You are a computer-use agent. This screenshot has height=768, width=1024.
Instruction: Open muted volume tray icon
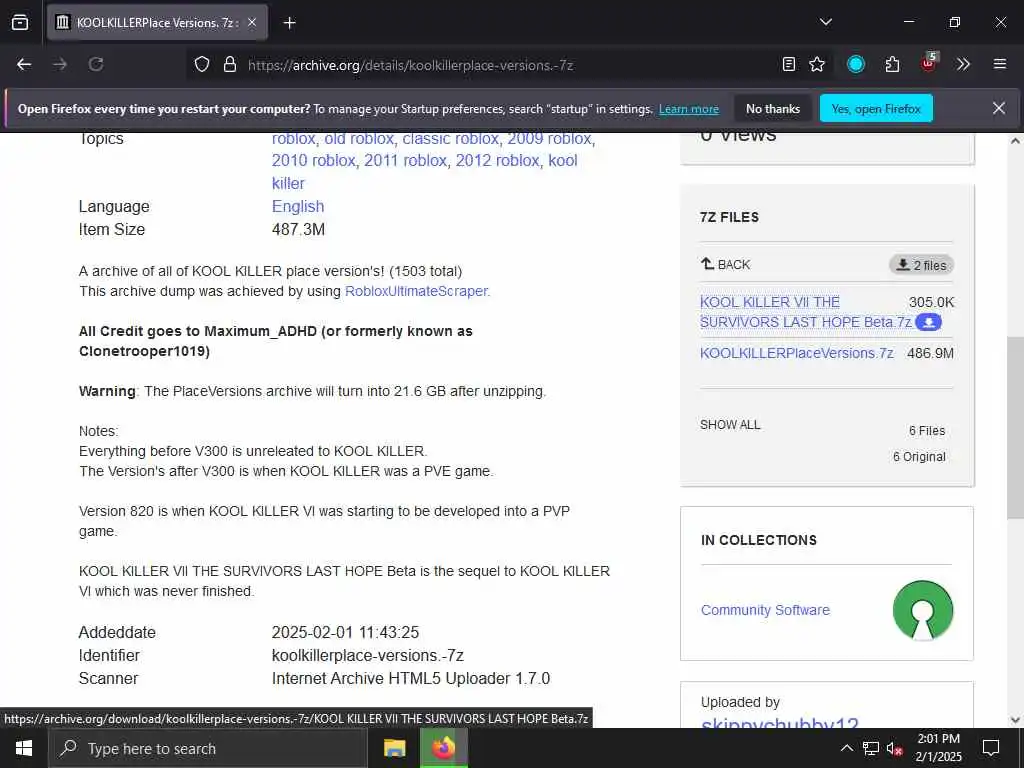(x=895, y=748)
